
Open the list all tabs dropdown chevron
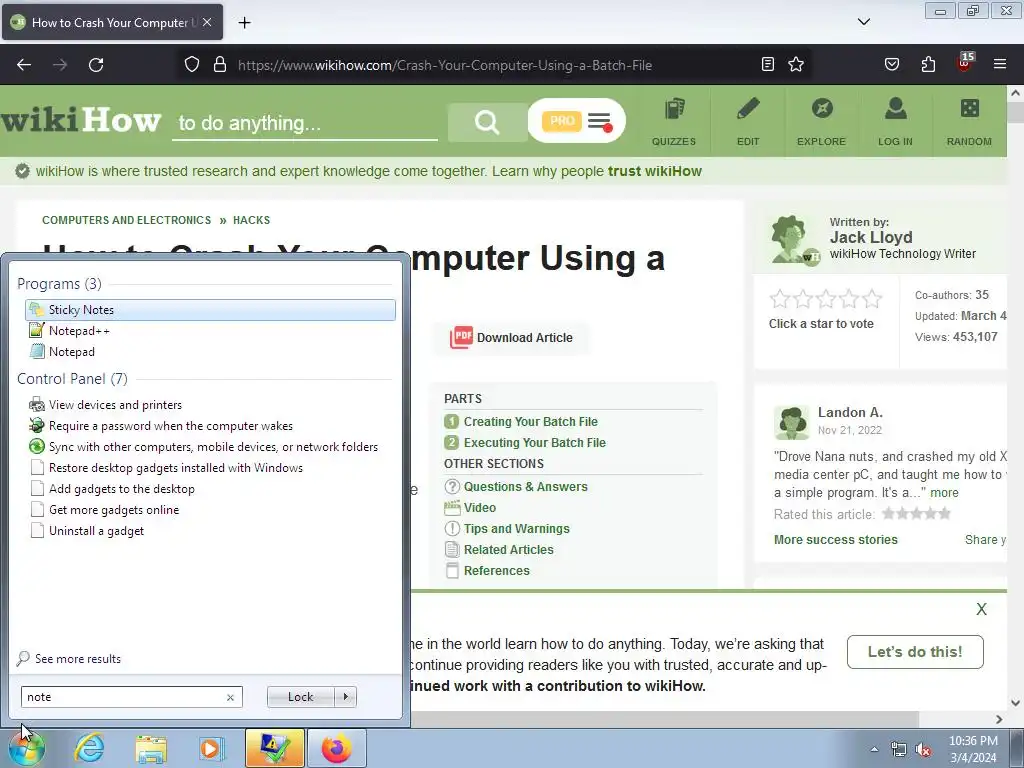[x=864, y=22]
